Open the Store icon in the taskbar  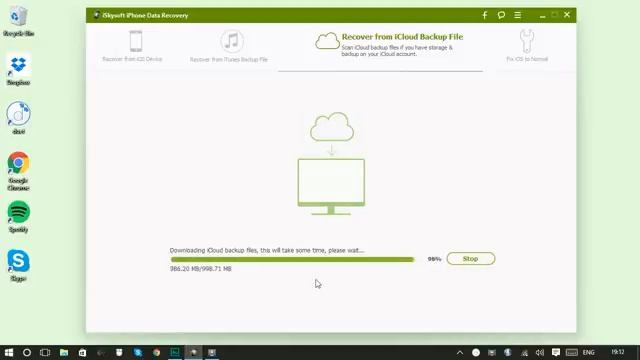pyautogui.click(x=82, y=352)
